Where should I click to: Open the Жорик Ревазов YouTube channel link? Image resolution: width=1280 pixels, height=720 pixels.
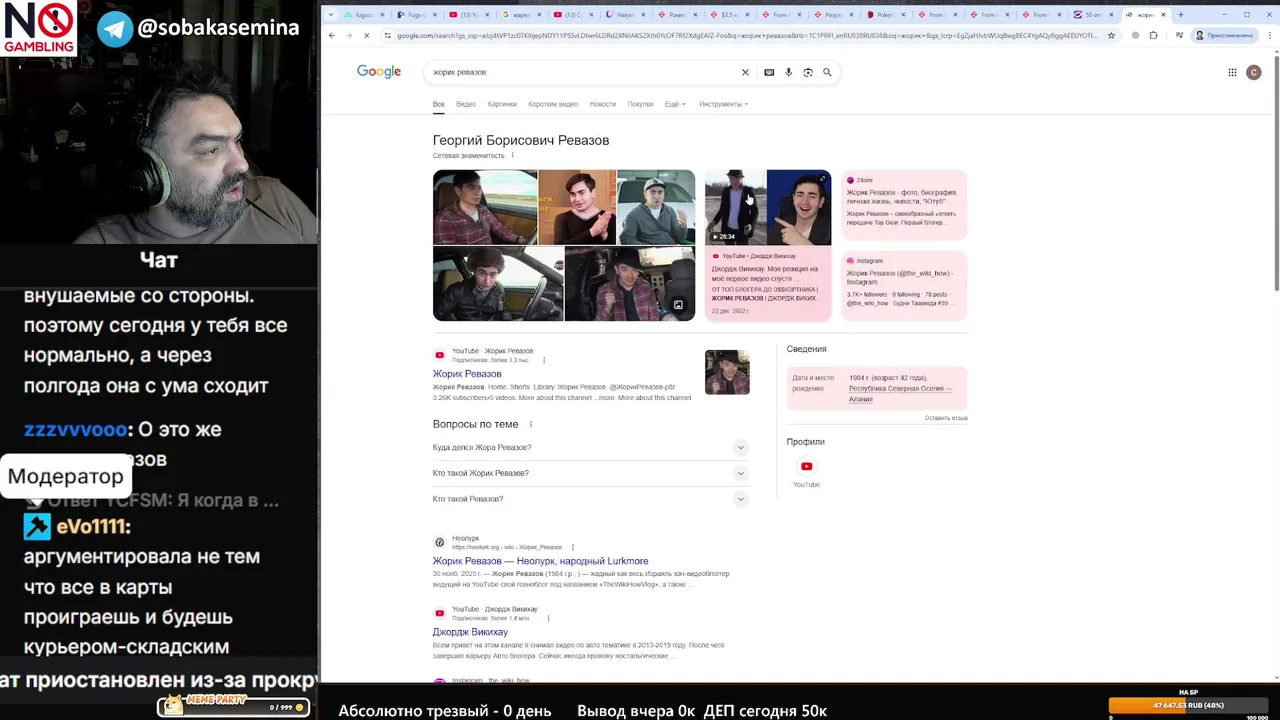pos(467,374)
